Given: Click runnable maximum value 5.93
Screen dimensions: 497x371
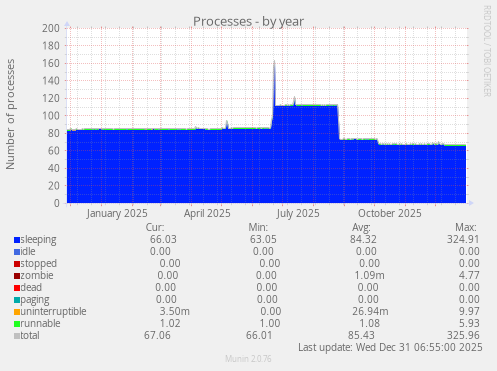Looking at the screenshot, I should pyautogui.click(x=469, y=323).
